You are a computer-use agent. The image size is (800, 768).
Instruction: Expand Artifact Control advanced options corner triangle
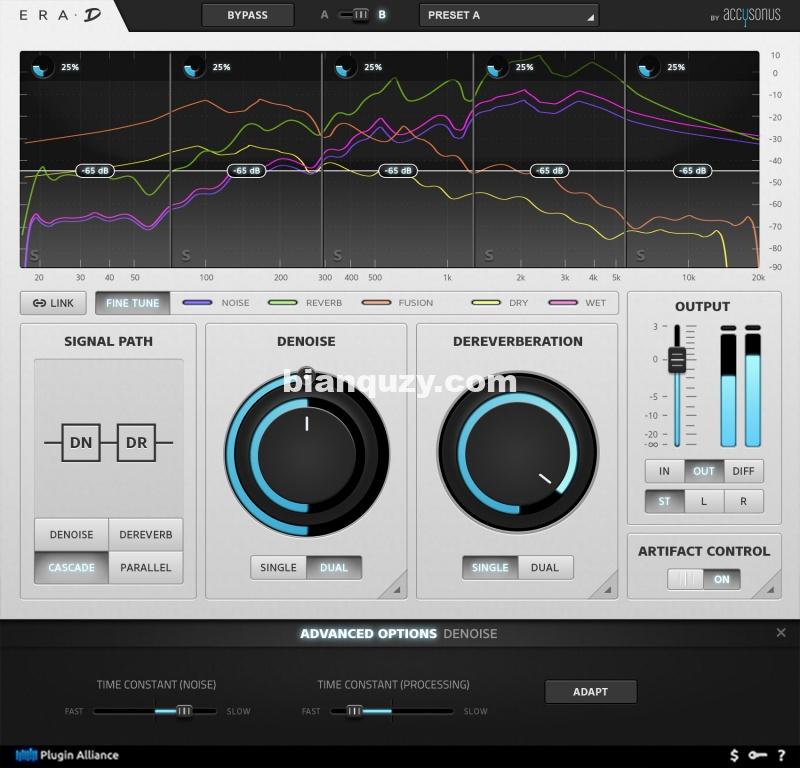point(769,587)
